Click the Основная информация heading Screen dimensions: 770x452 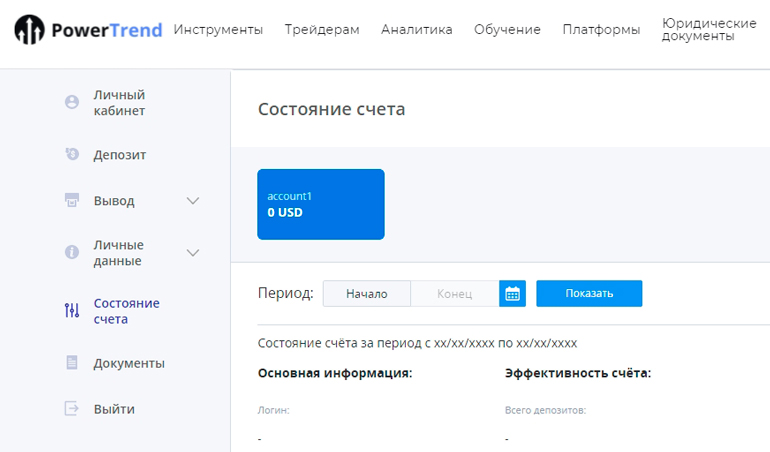(335, 373)
